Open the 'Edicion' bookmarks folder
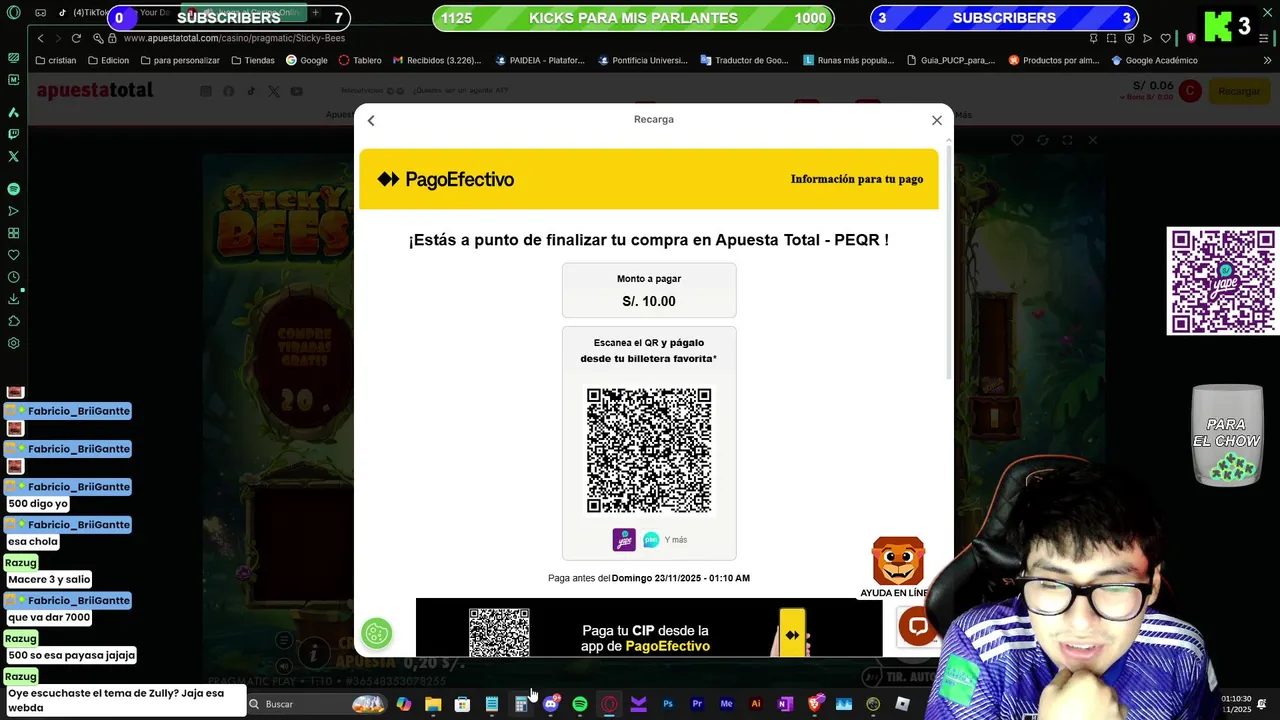 [x=108, y=60]
